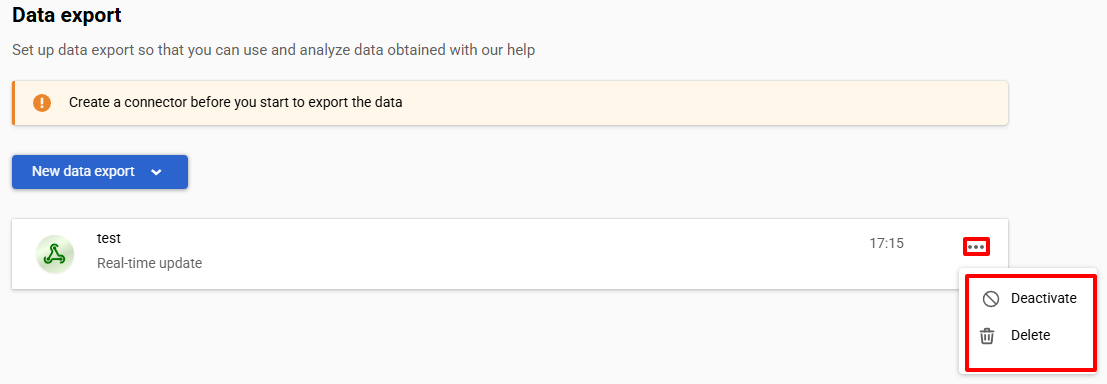Click the green webhook connector icon
Viewport: 1107px width, 384px height.
click(55, 255)
